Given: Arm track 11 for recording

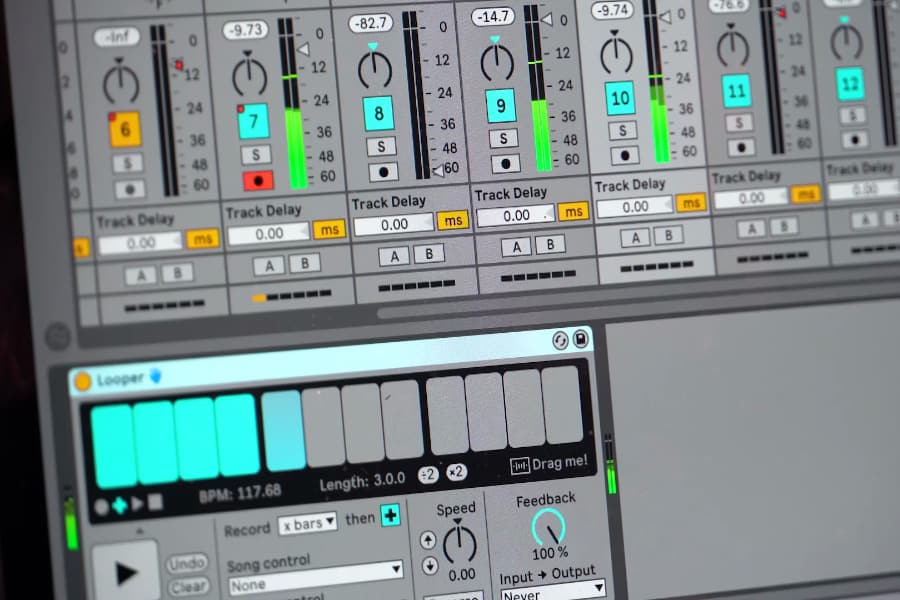Looking at the screenshot, I should [741, 148].
